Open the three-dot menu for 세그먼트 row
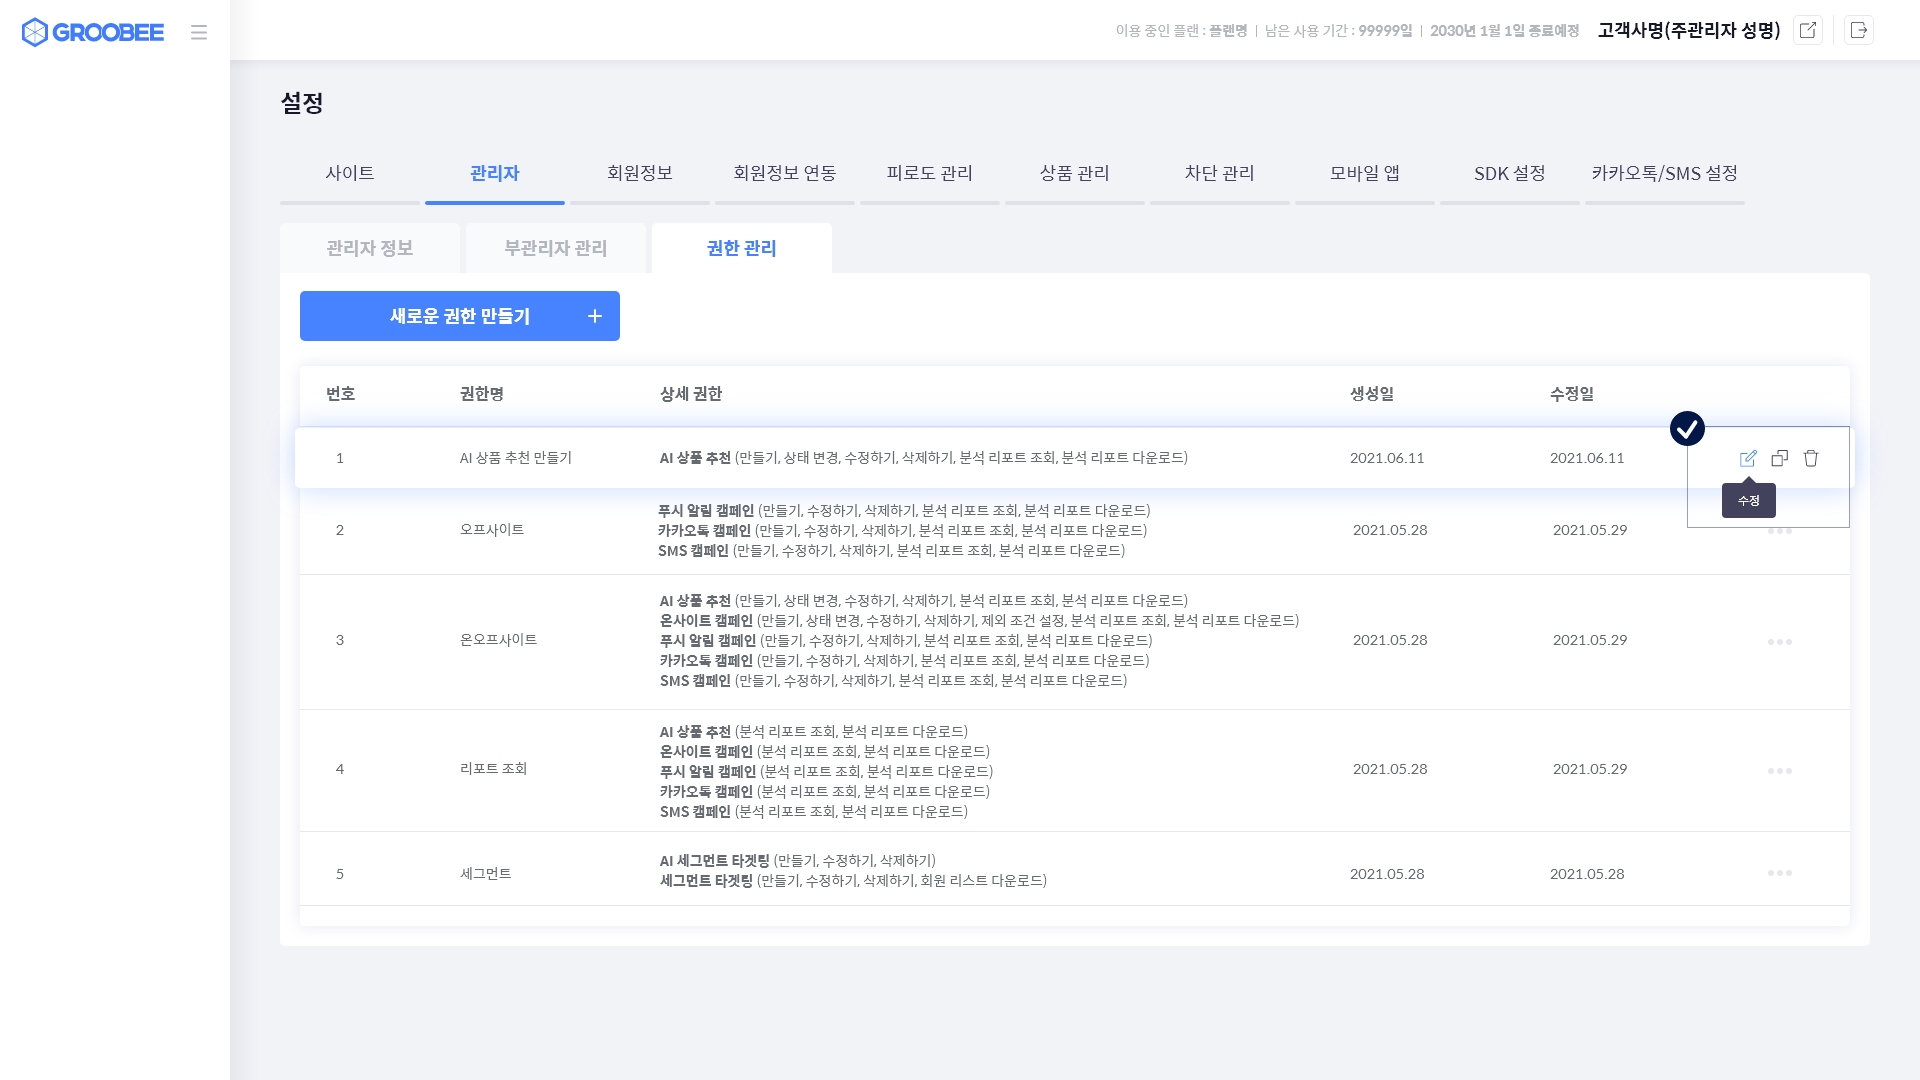This screenshot has width=1920, height=1080. point(1780,873)
